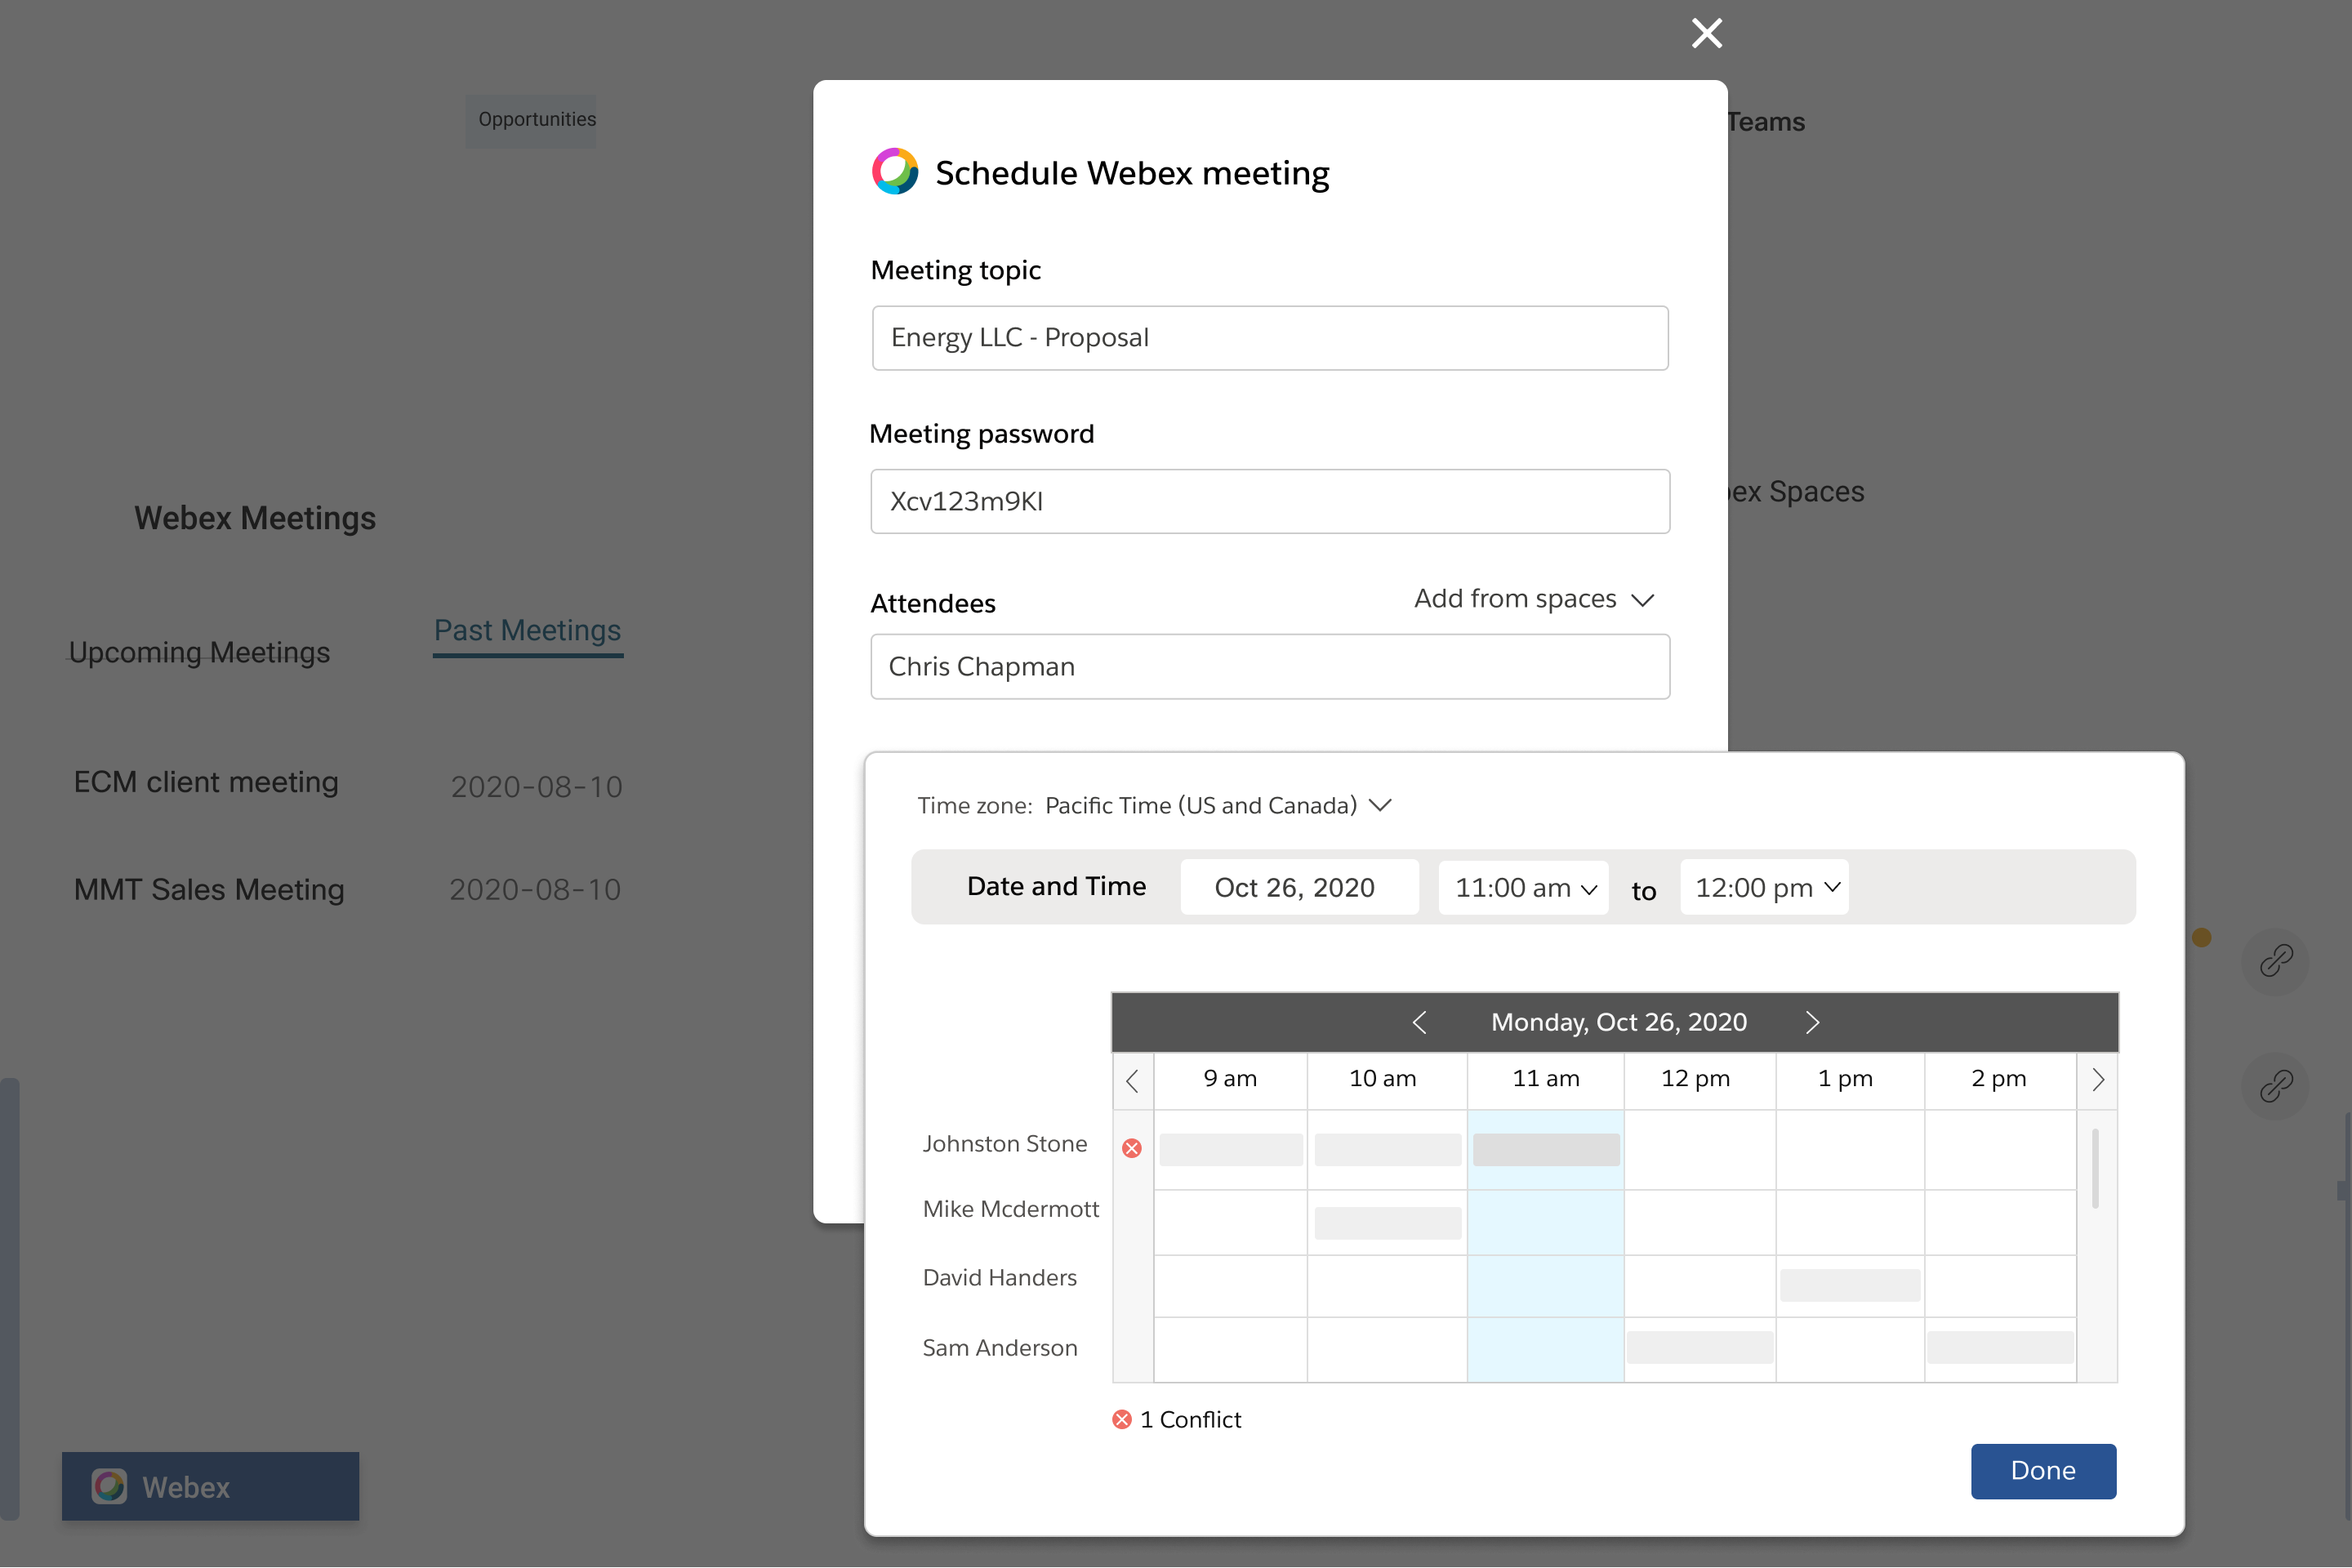Expand Add from spaces dropdown
This screenshot has width=2352, height=1568.
(x=1535, y=599)
